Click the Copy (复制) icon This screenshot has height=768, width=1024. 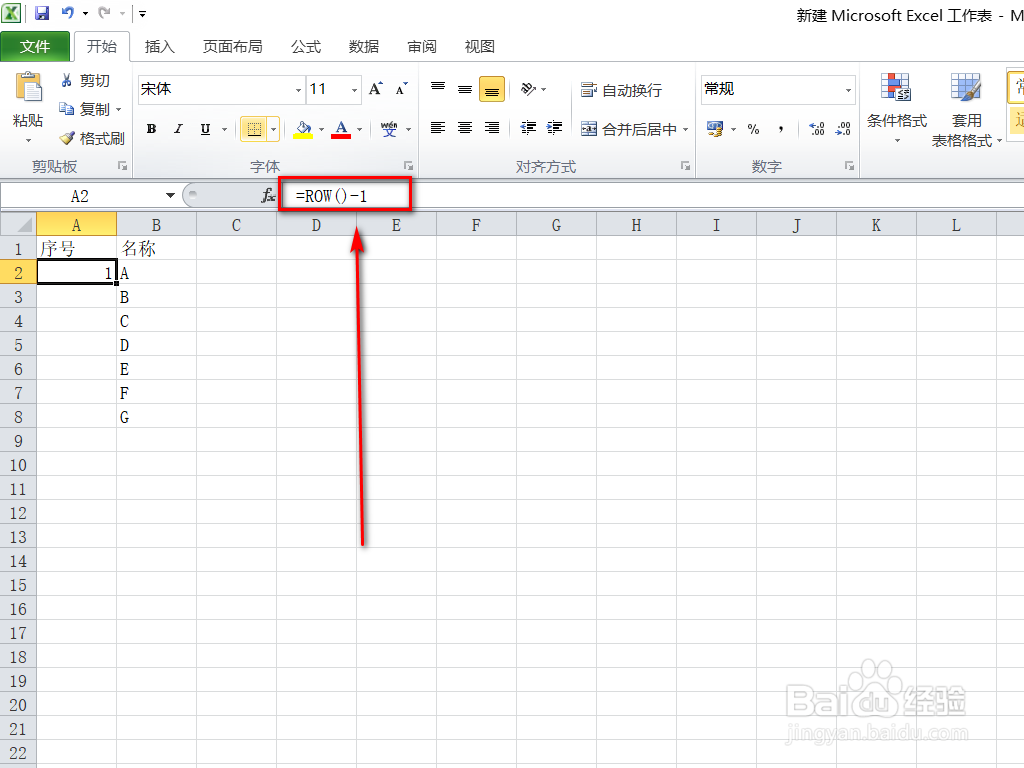66,109
